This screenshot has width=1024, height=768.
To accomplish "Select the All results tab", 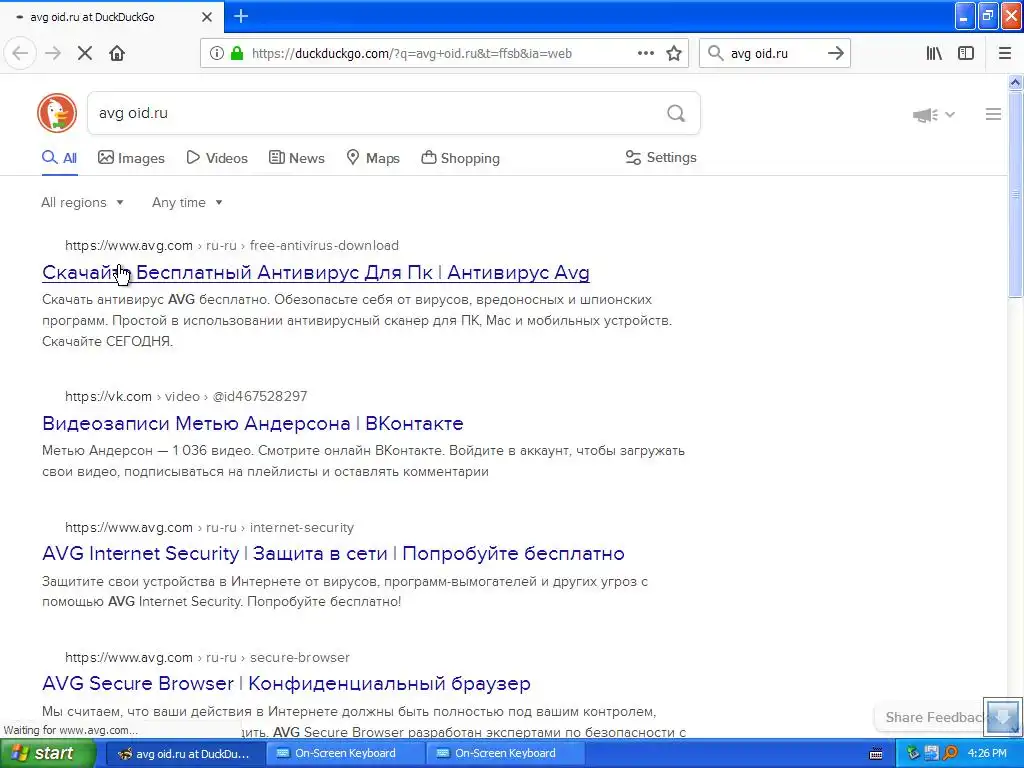I will pyautogui.click(x=59, y=158).
